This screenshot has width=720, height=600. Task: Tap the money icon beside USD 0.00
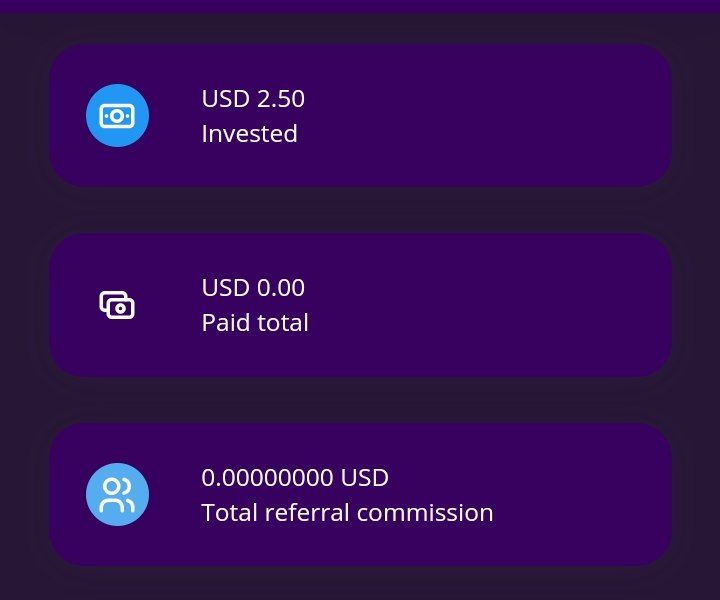[x=117, y=305]
